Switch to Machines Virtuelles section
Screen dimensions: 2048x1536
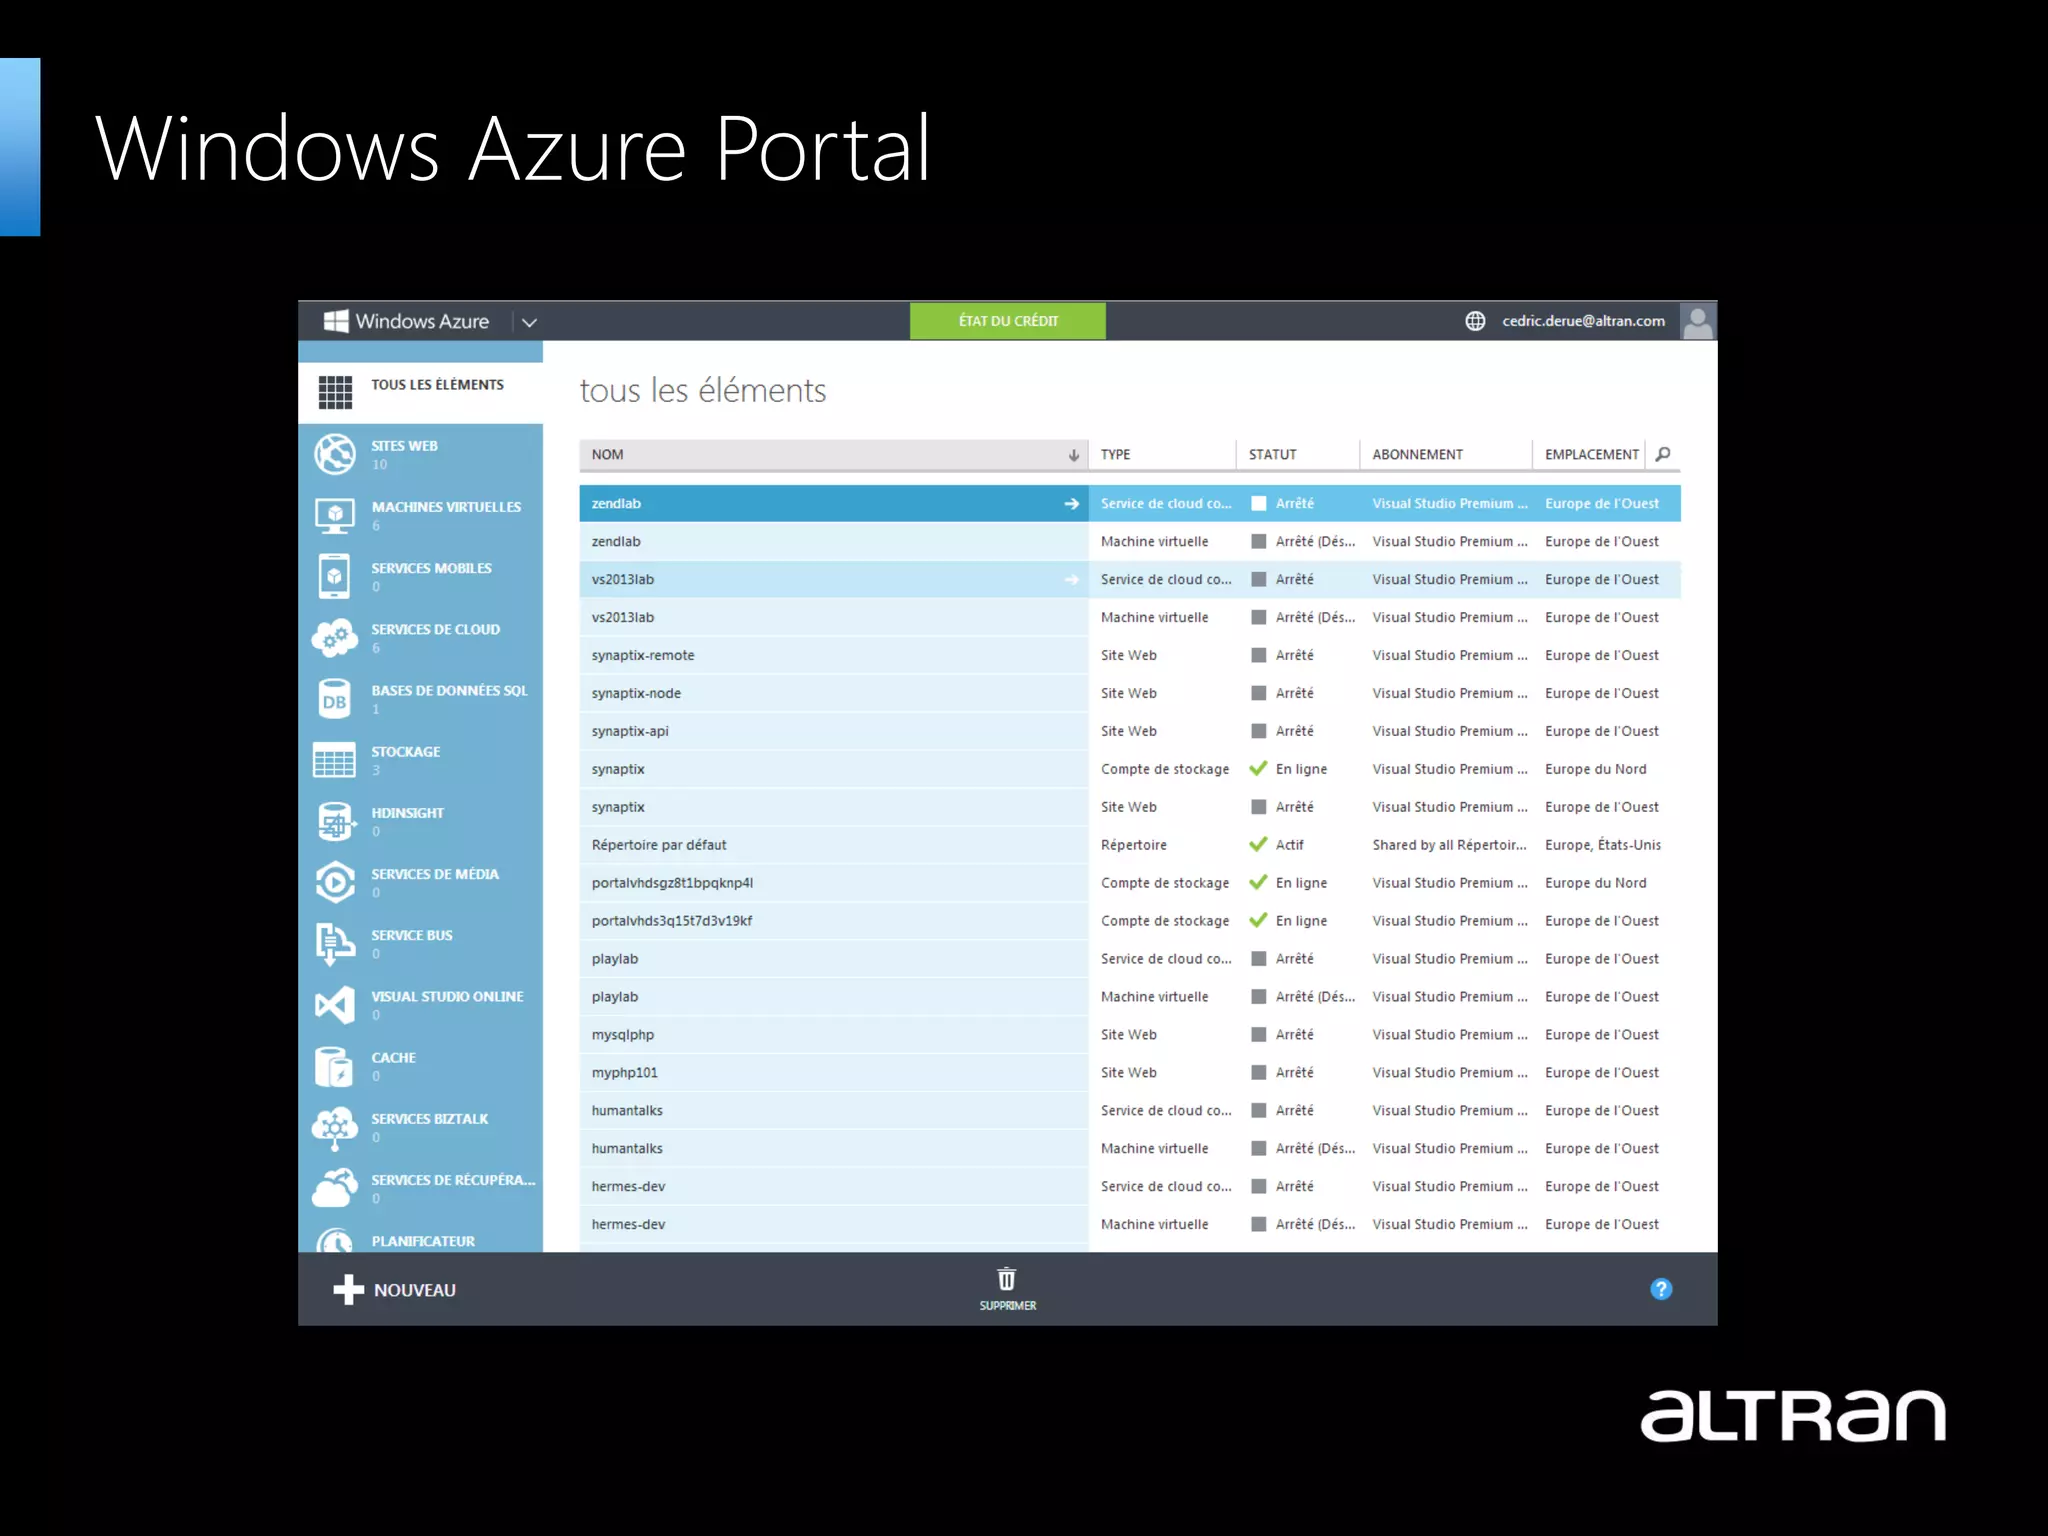coord(421,515)
